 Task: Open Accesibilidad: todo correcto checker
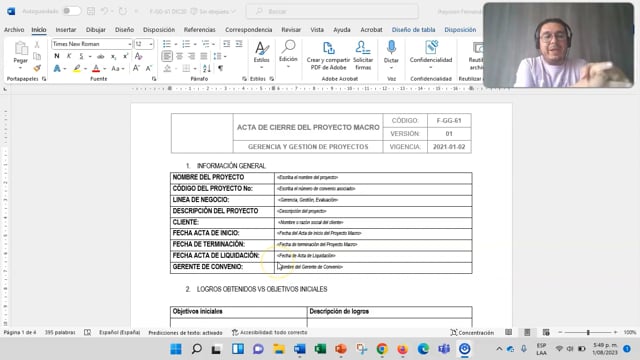269,333
